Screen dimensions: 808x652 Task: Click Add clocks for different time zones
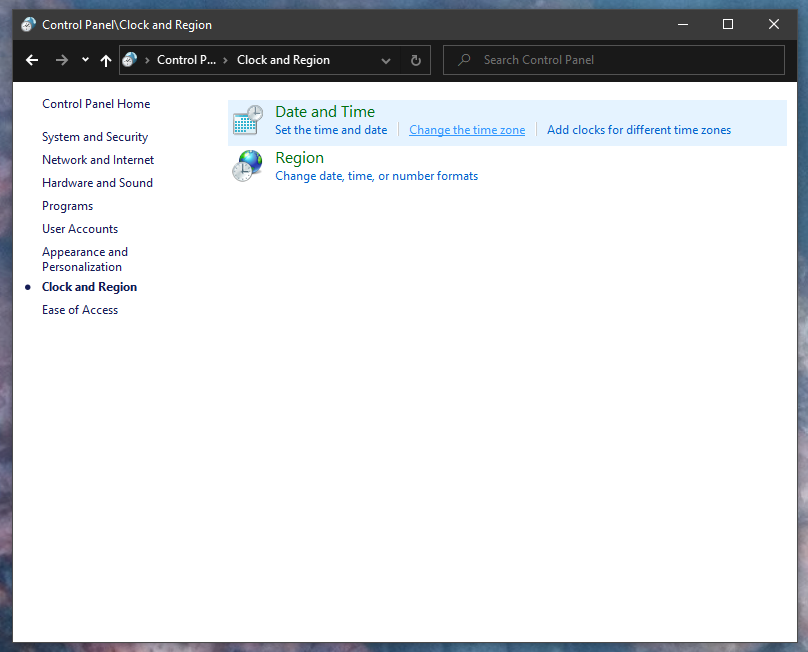[638, 129]
